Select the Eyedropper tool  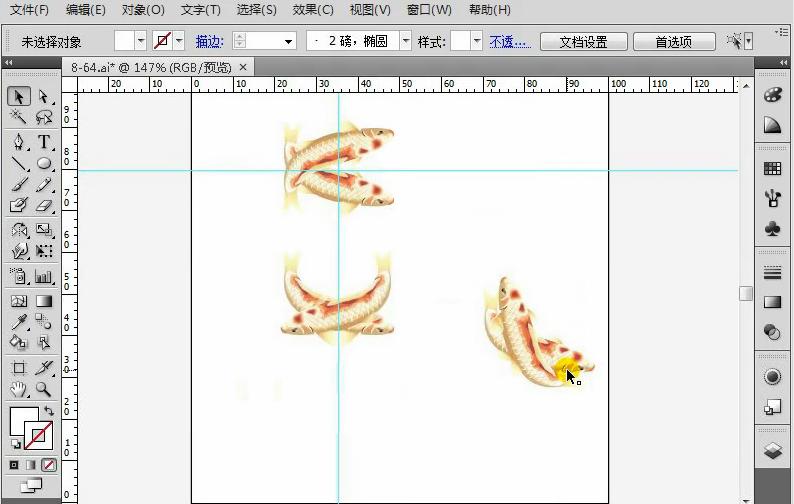pos(19,322)
